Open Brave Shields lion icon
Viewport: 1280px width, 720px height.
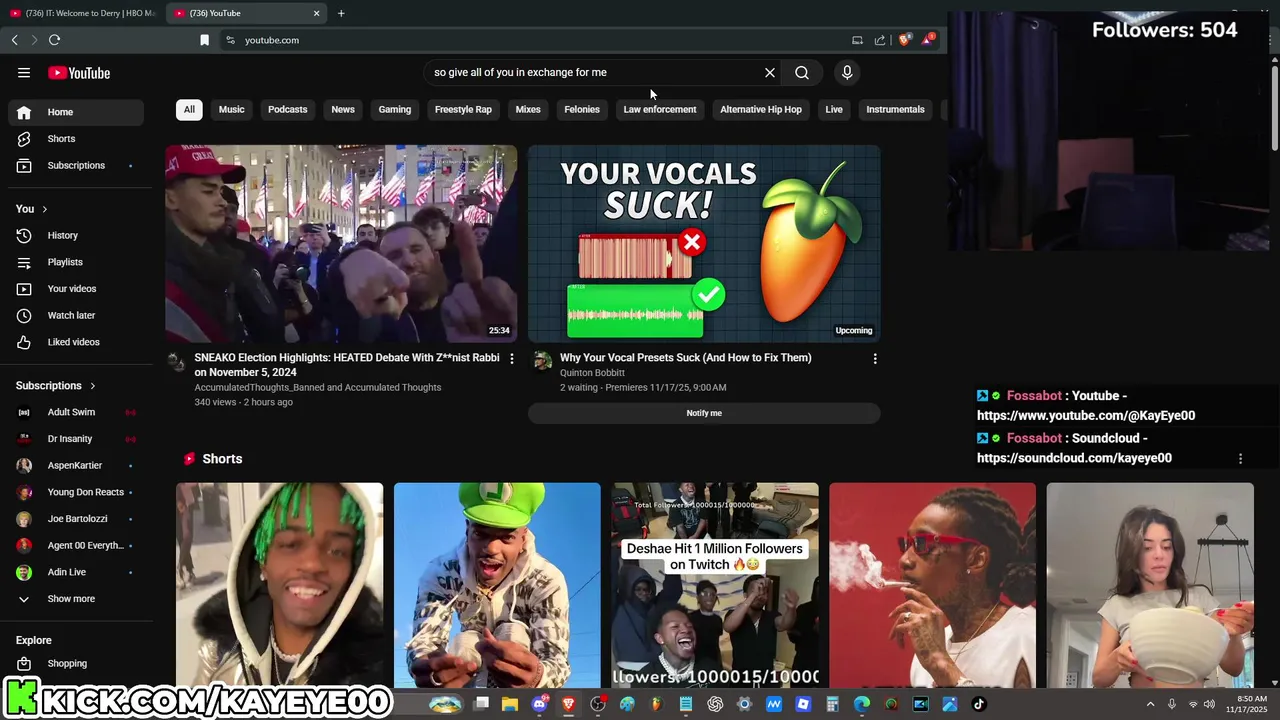coord(905,40)
